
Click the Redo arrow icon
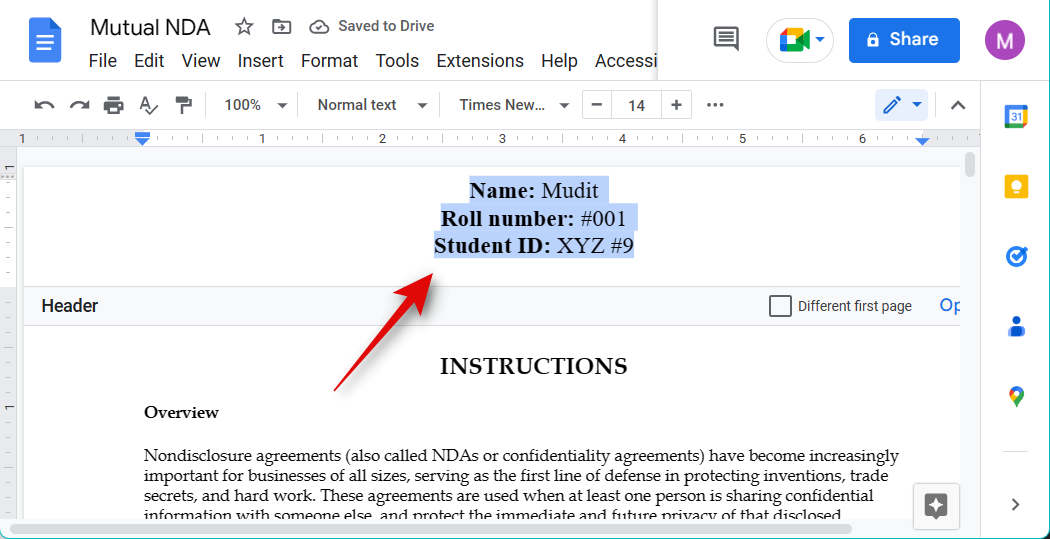tap(79, 105)
